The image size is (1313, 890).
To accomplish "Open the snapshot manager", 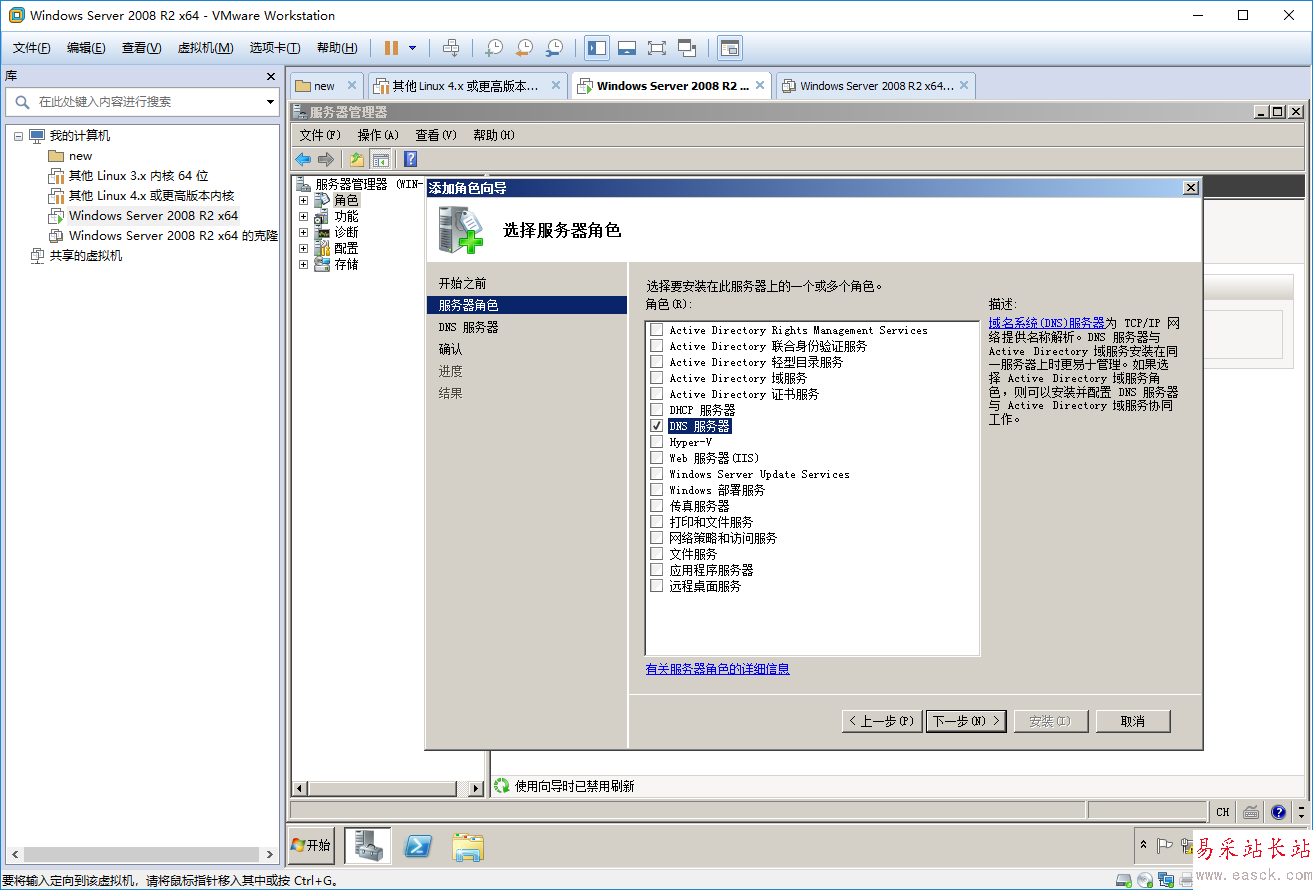I will tap(554, 48).
